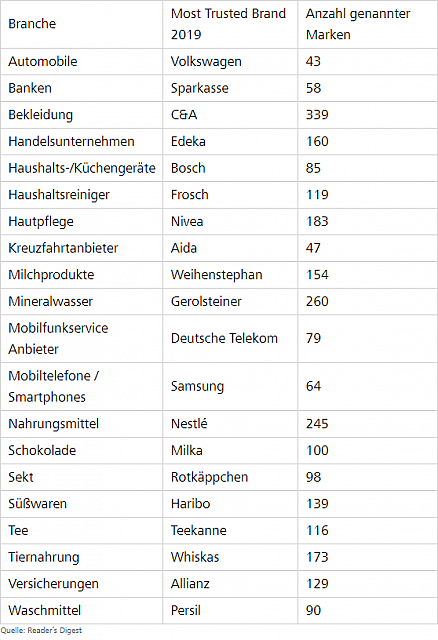Click the Haushalts-/Küchengeräte cell

coord(82,168)
